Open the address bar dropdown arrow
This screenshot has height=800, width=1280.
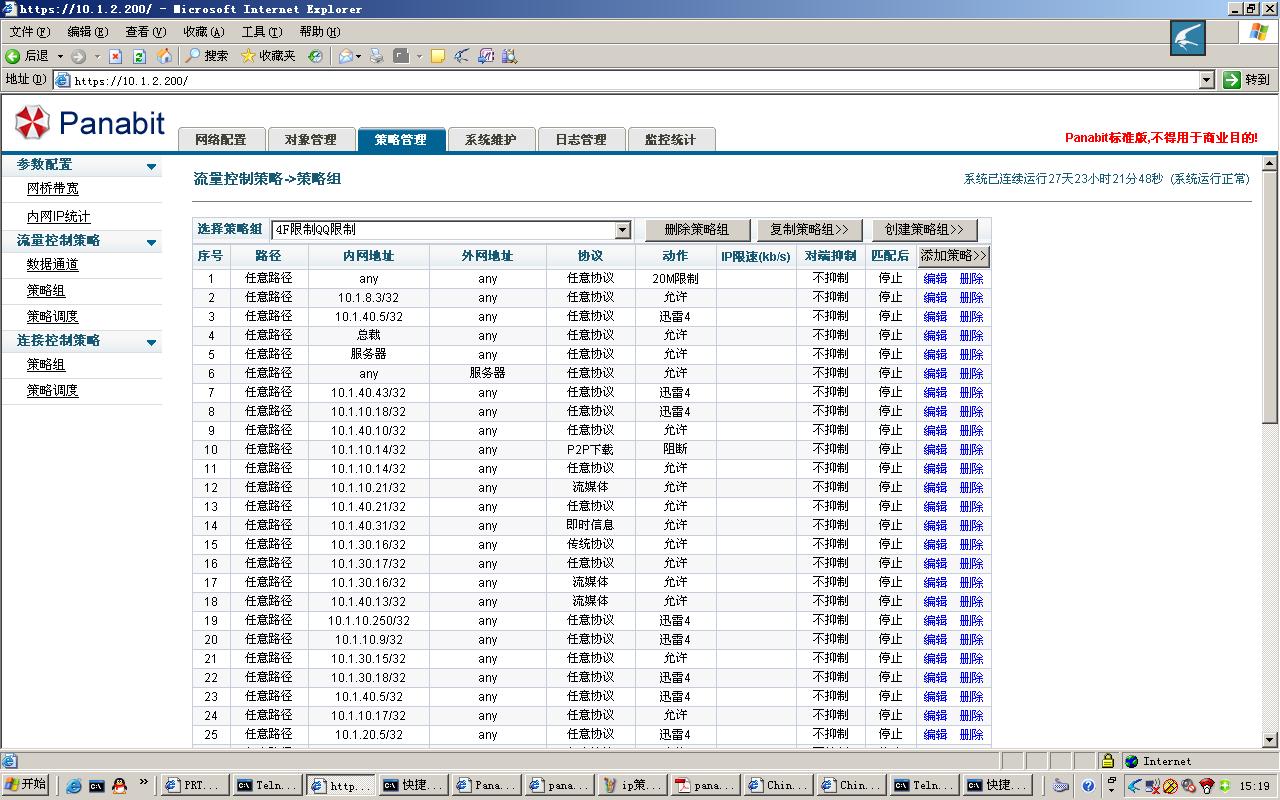point(1206,80)
